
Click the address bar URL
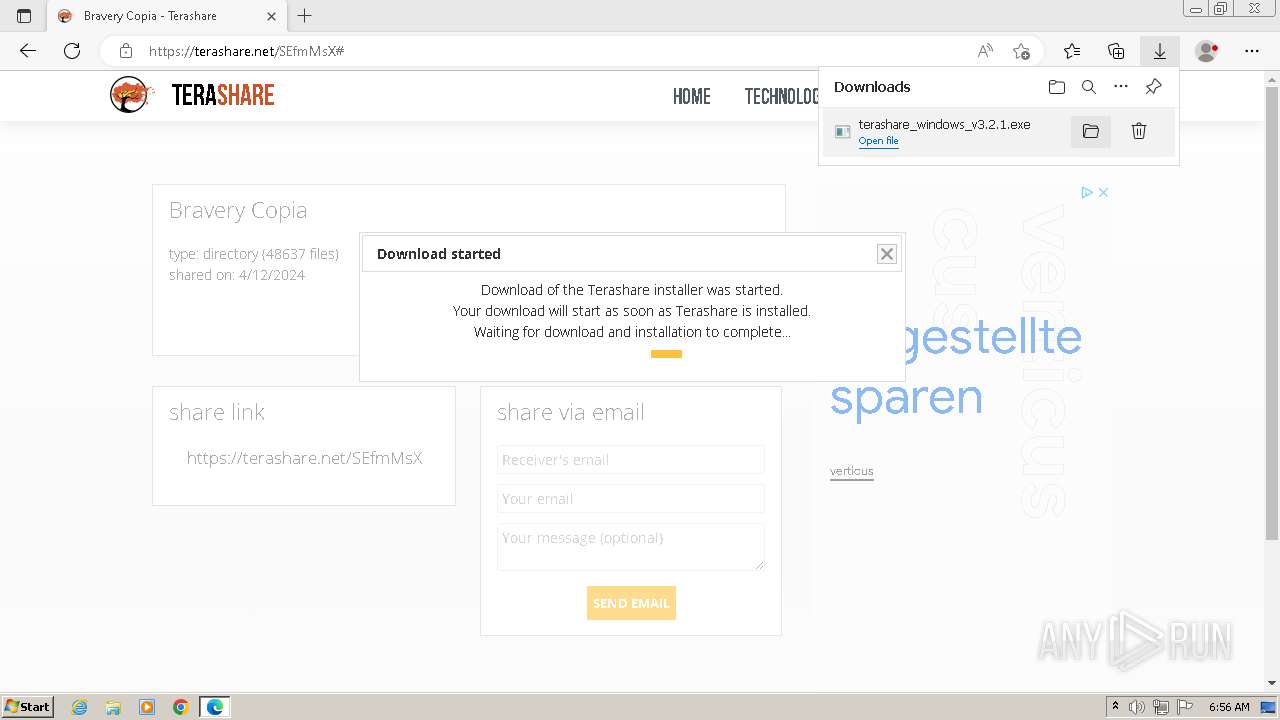pyautogui.click(x=246, y=51)
